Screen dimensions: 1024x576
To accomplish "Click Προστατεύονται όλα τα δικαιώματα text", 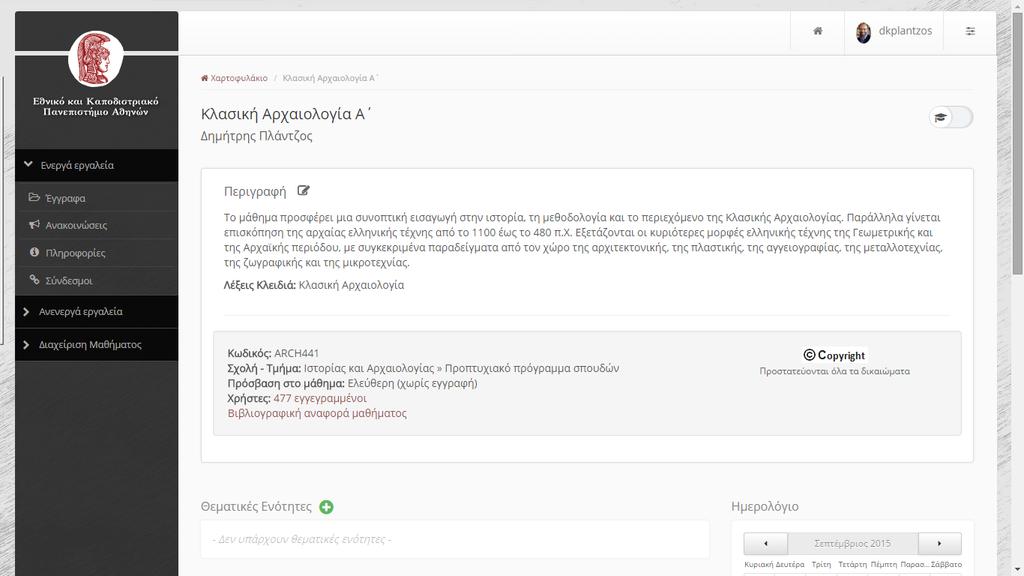I will tap(834, 371).
